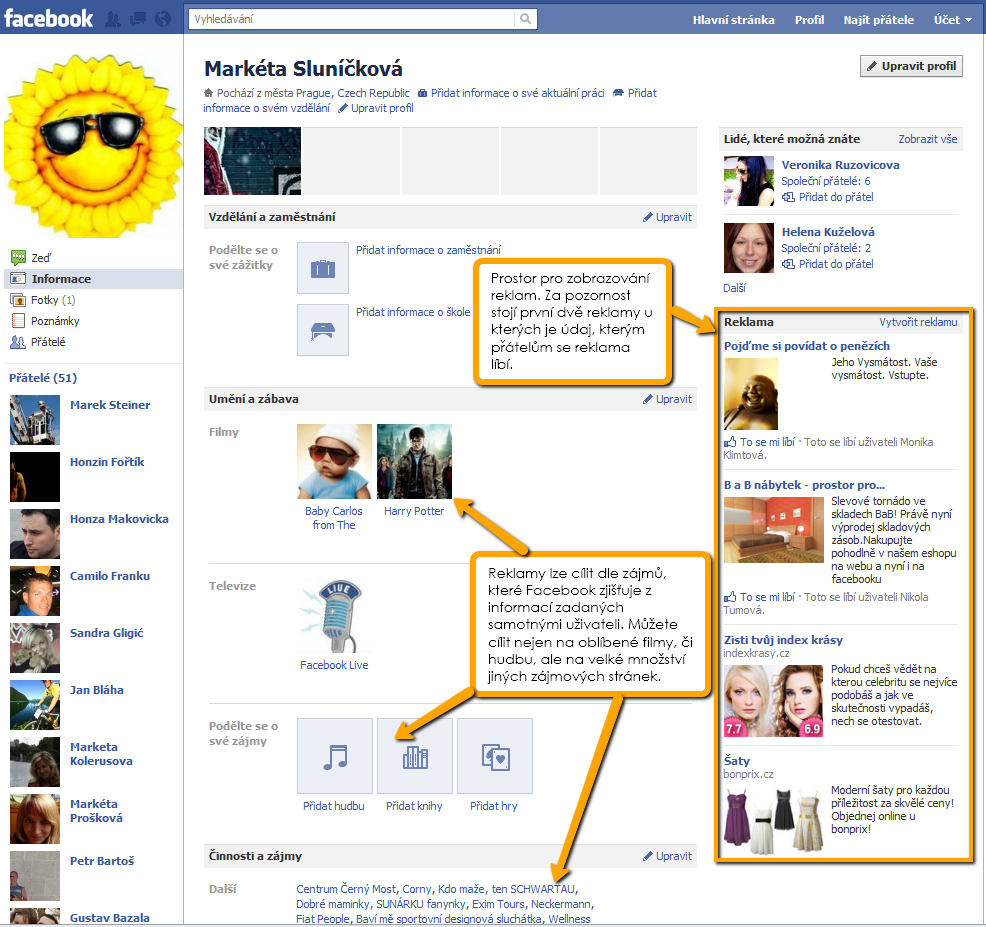986x927 pixels.
Task: Click the Facebook Live caption link
Action: (334, 665)
